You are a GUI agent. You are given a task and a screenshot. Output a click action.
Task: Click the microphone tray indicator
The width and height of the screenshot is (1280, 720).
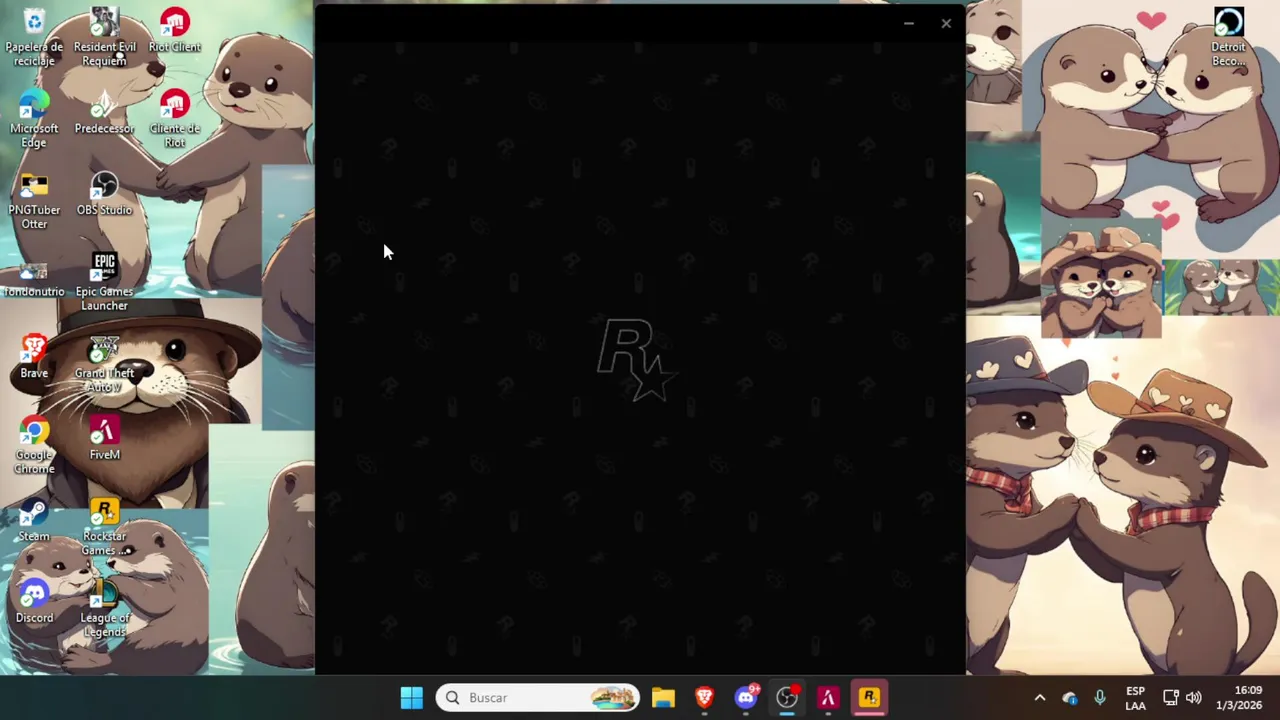(x=1100, y=698)
